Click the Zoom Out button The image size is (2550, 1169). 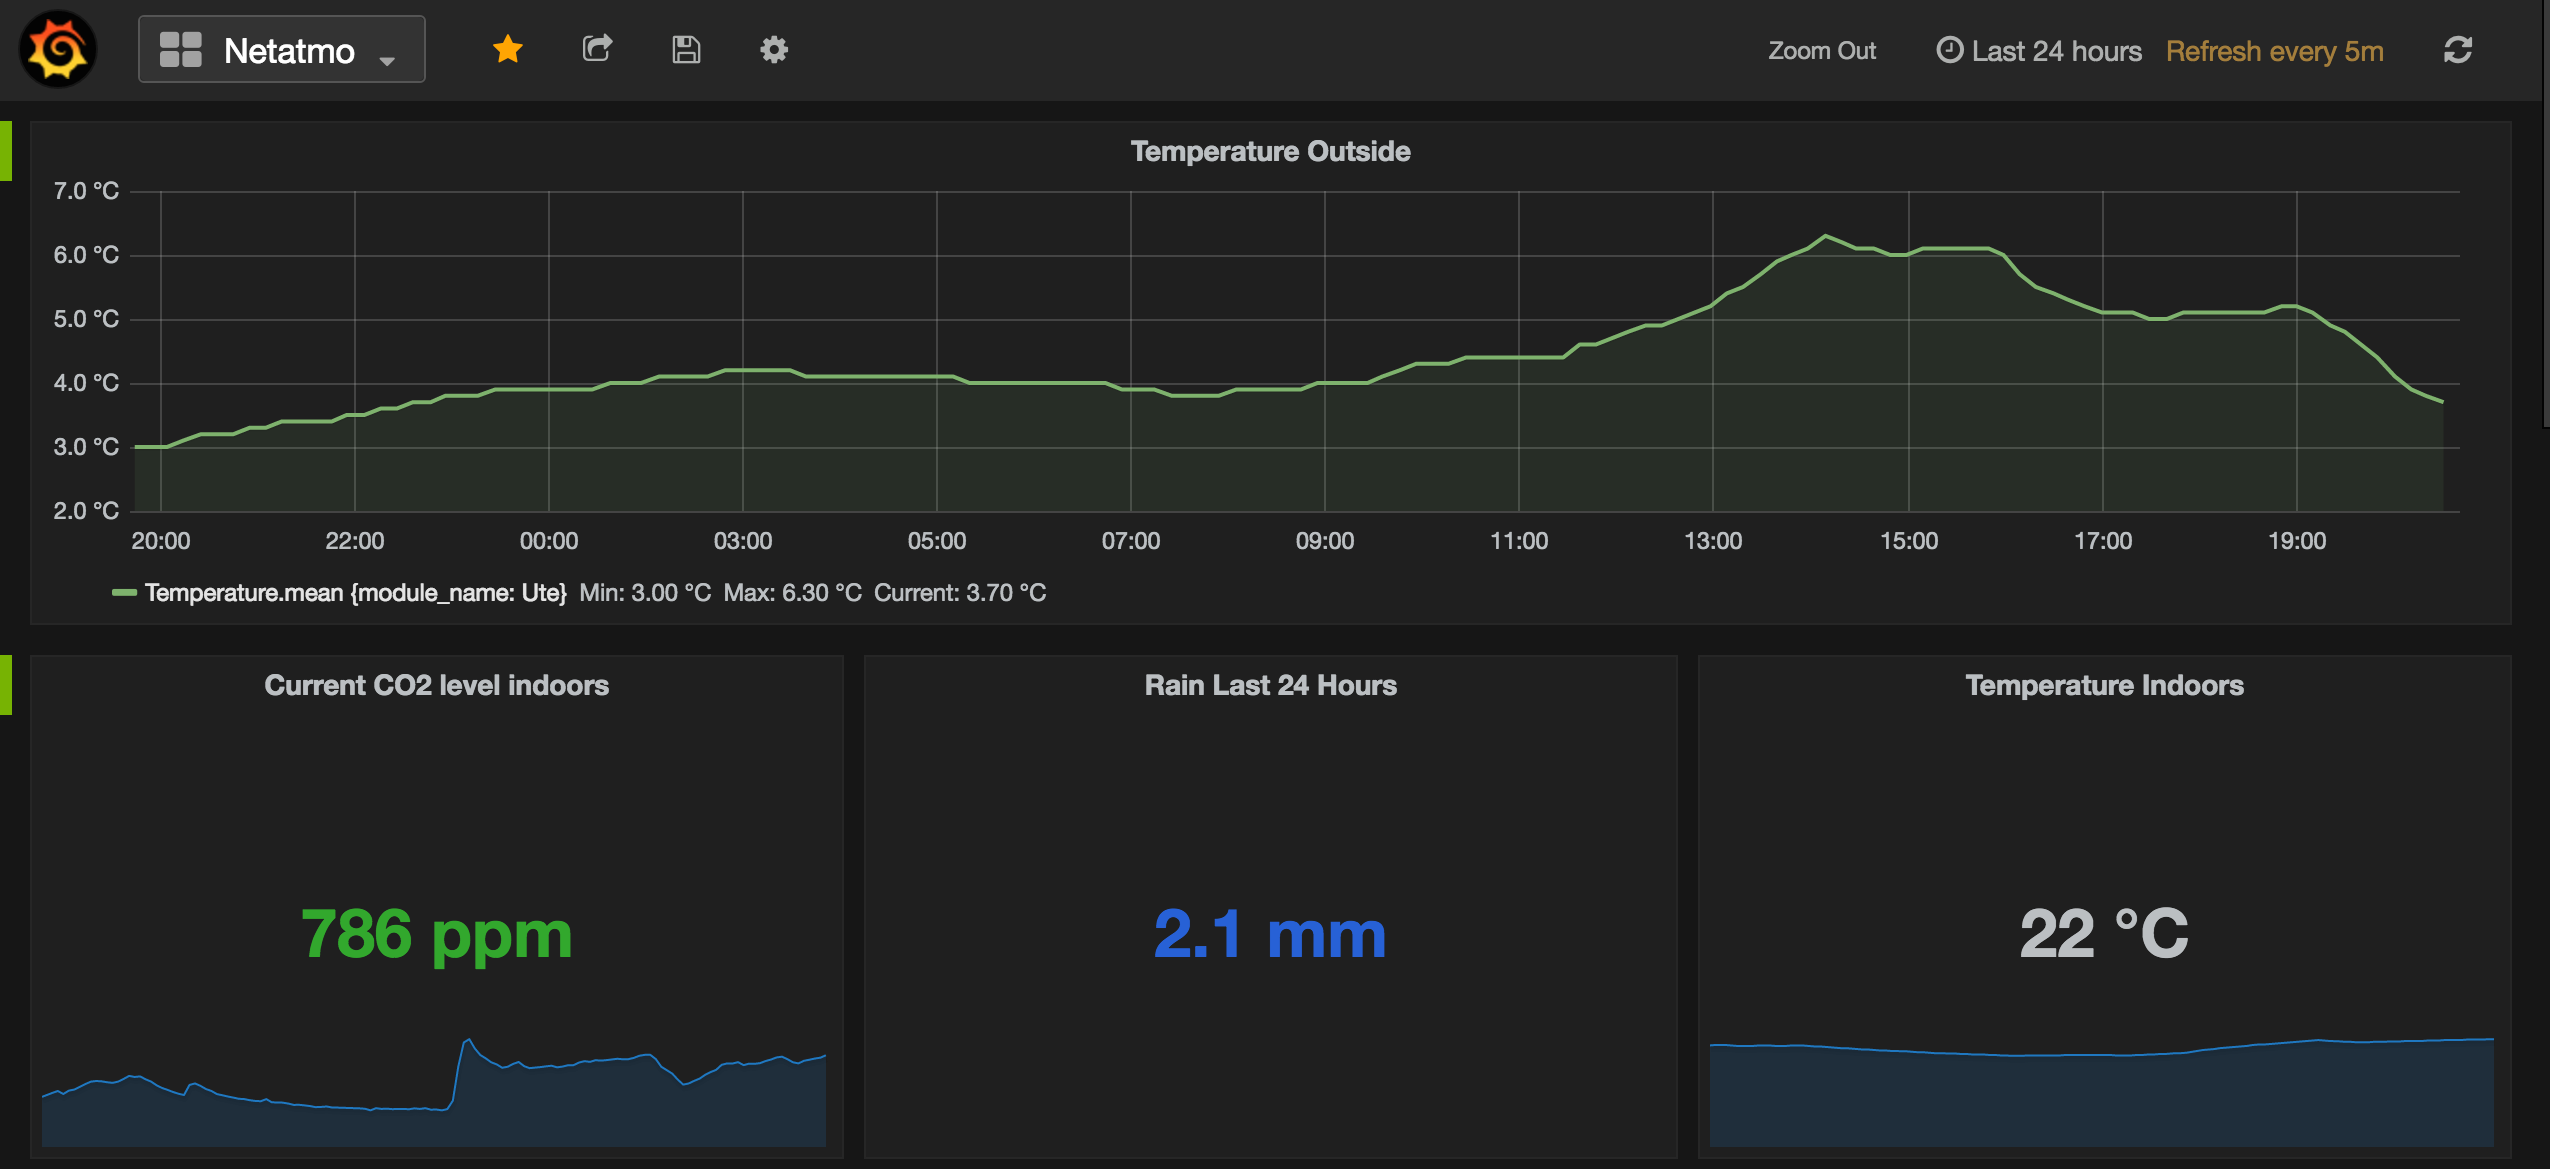click(1822, 51)
